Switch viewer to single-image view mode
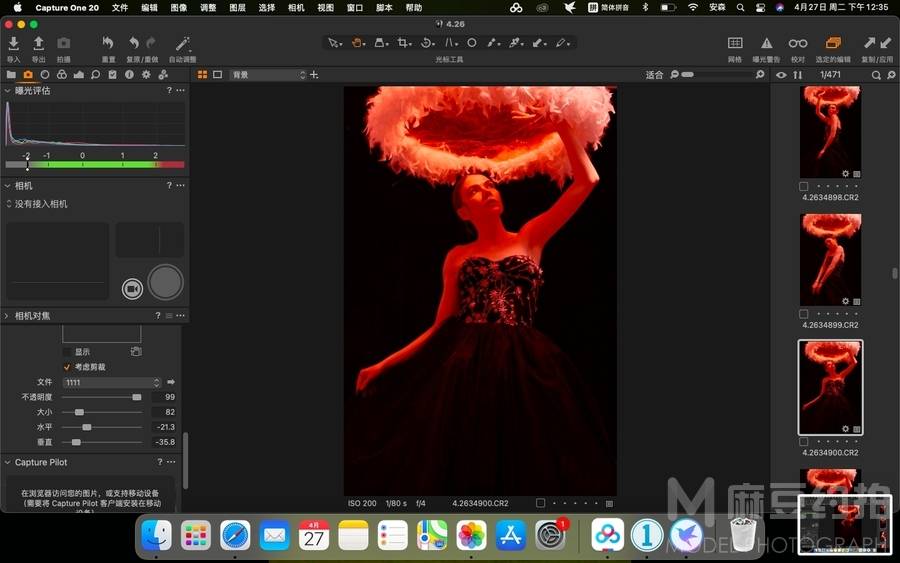 point(218,75)
